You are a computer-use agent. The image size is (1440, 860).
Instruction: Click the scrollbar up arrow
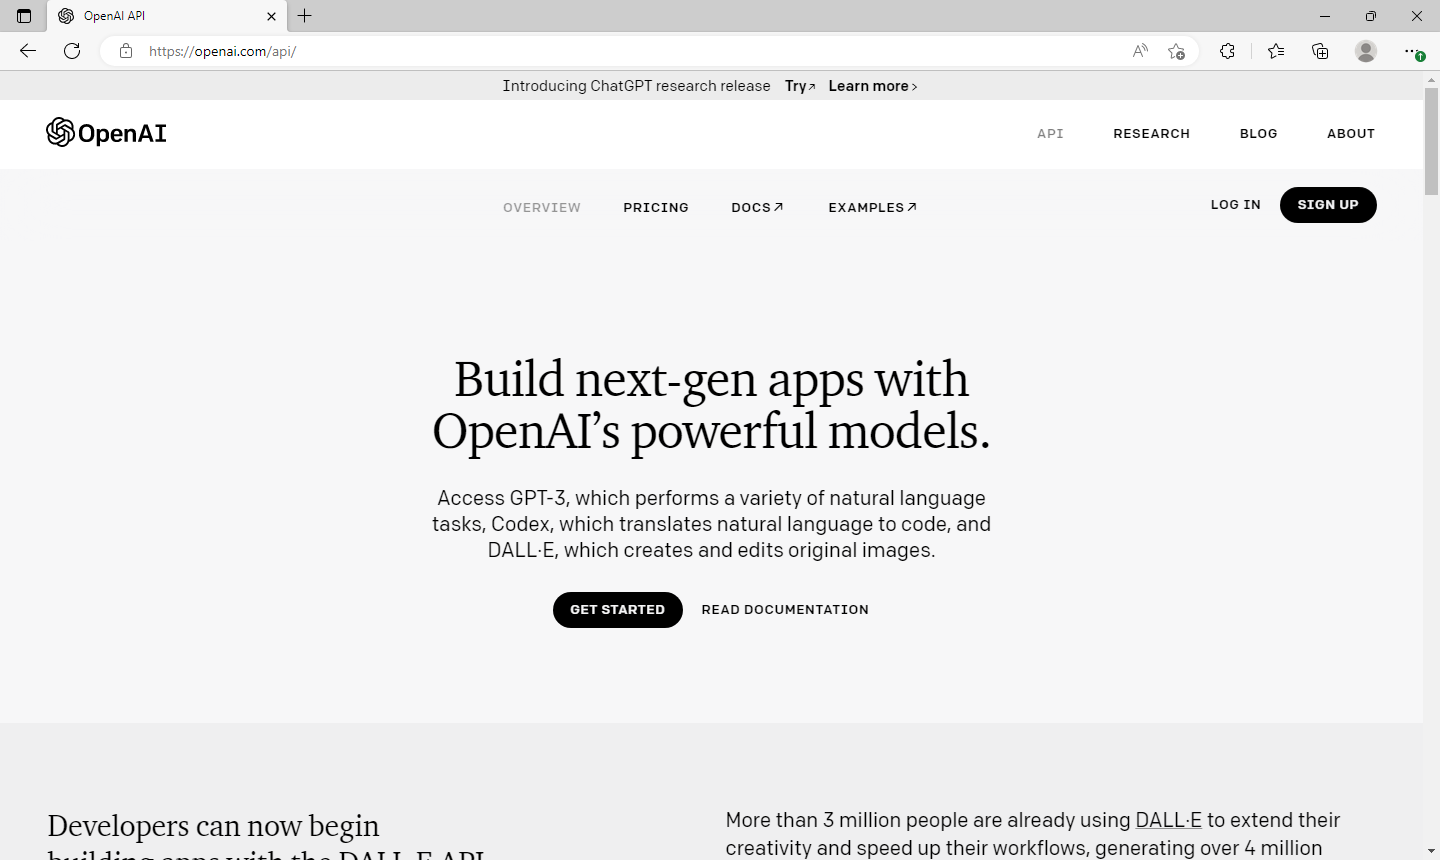[x=1431, y=79]
